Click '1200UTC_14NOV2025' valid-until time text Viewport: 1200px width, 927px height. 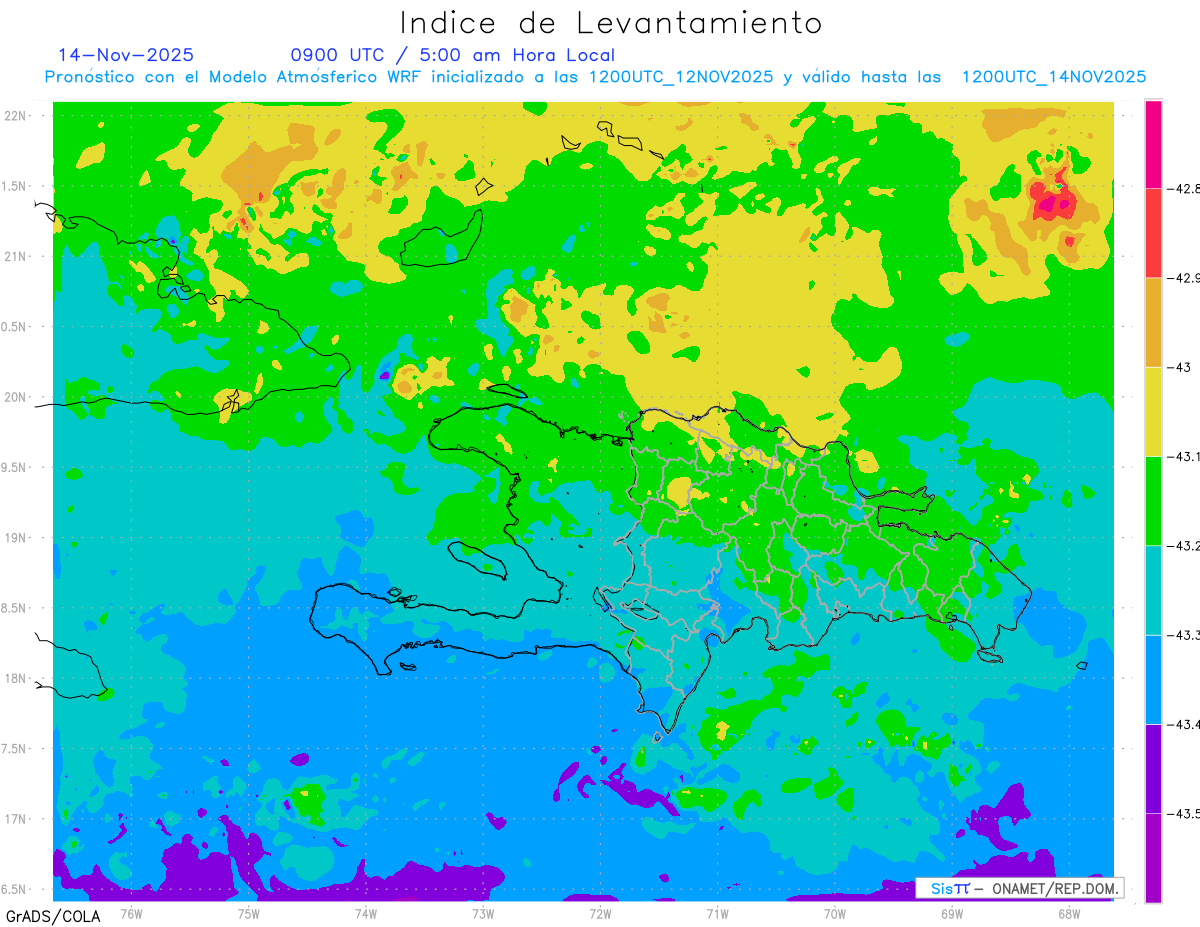(x=1053, y=77)
